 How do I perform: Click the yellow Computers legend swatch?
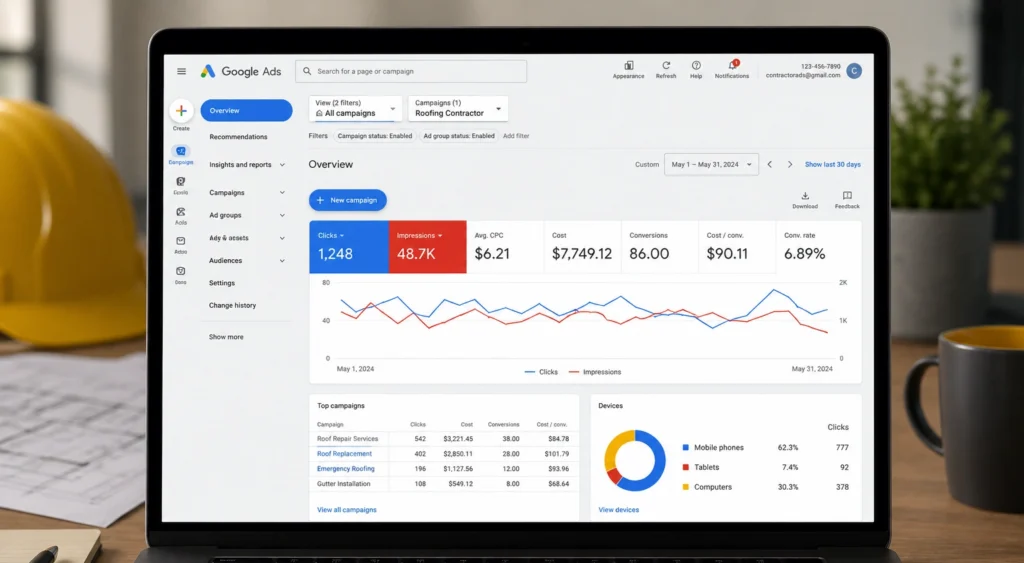tap(686, 487)
